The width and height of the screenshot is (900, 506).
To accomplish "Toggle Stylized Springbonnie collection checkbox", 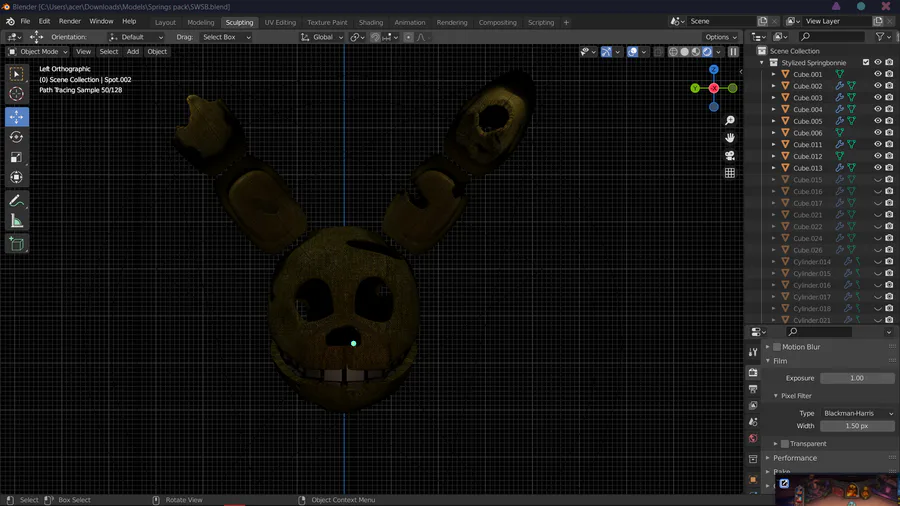I will 866,63.
